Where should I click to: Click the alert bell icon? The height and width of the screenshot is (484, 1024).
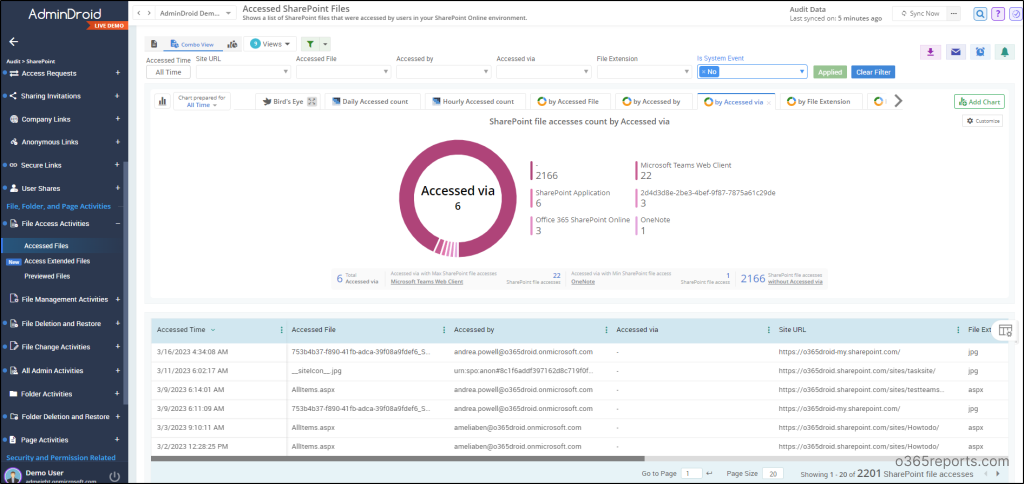click(x=1005, y=53)
